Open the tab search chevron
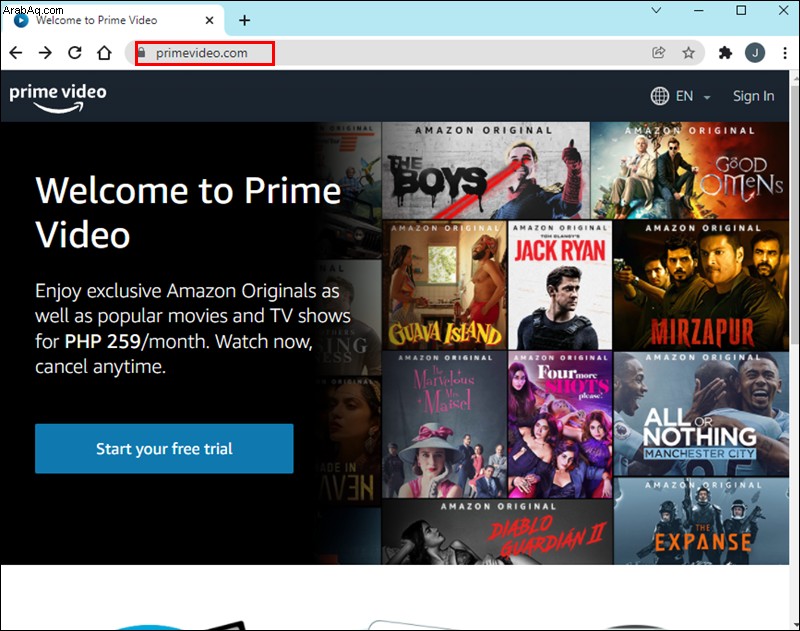Viewport: 800px width, 631px height. (x=656, y=10)
